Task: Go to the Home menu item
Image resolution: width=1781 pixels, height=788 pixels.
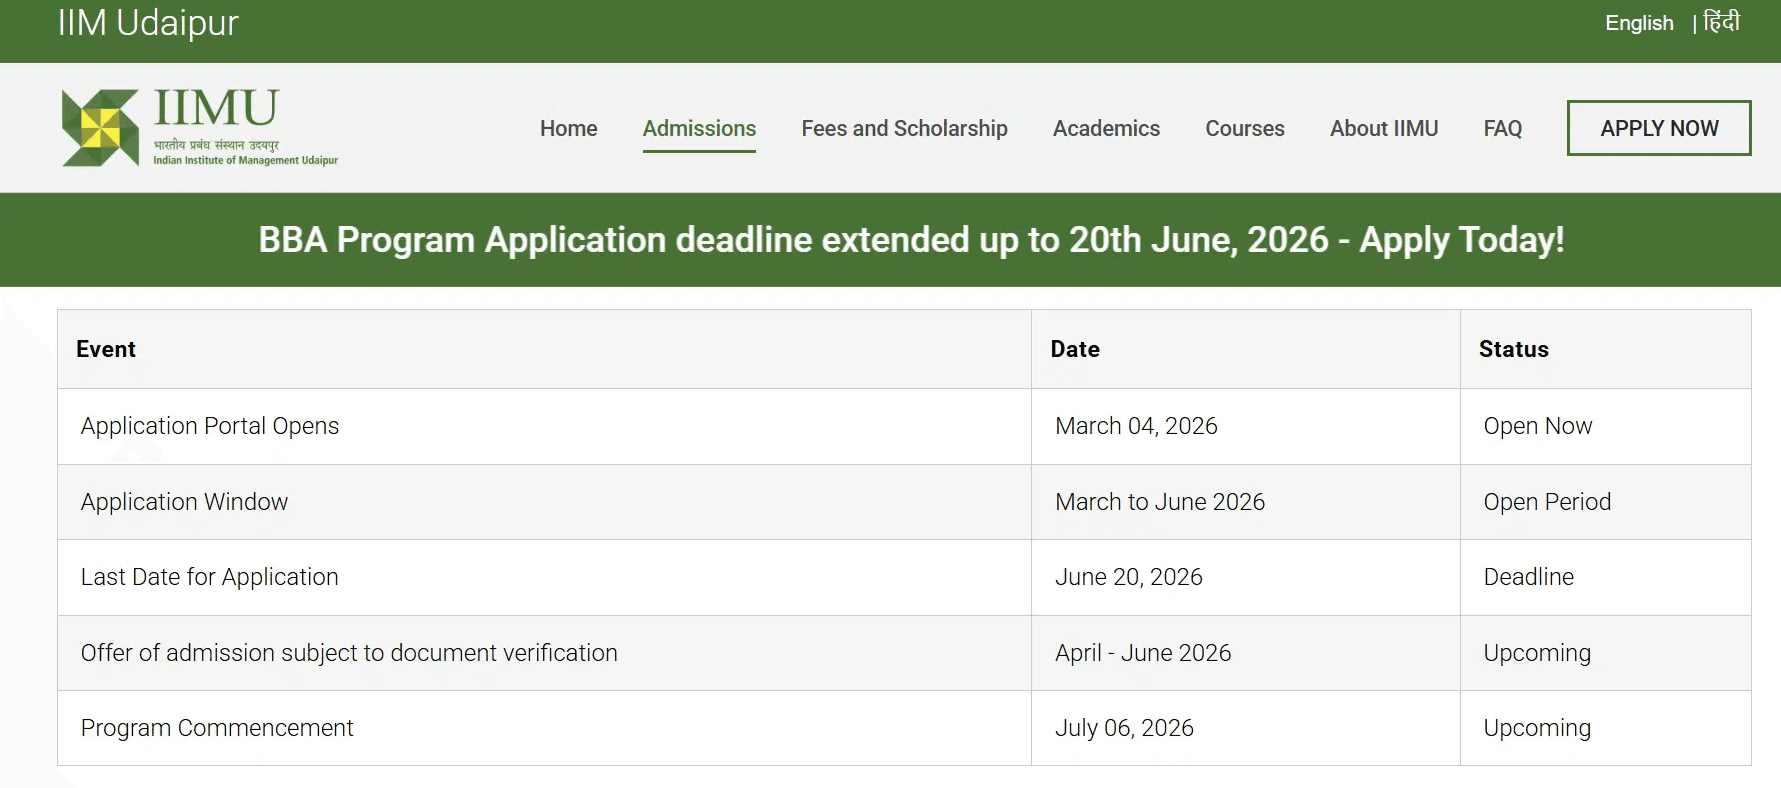Action: [x=568, y=128]
